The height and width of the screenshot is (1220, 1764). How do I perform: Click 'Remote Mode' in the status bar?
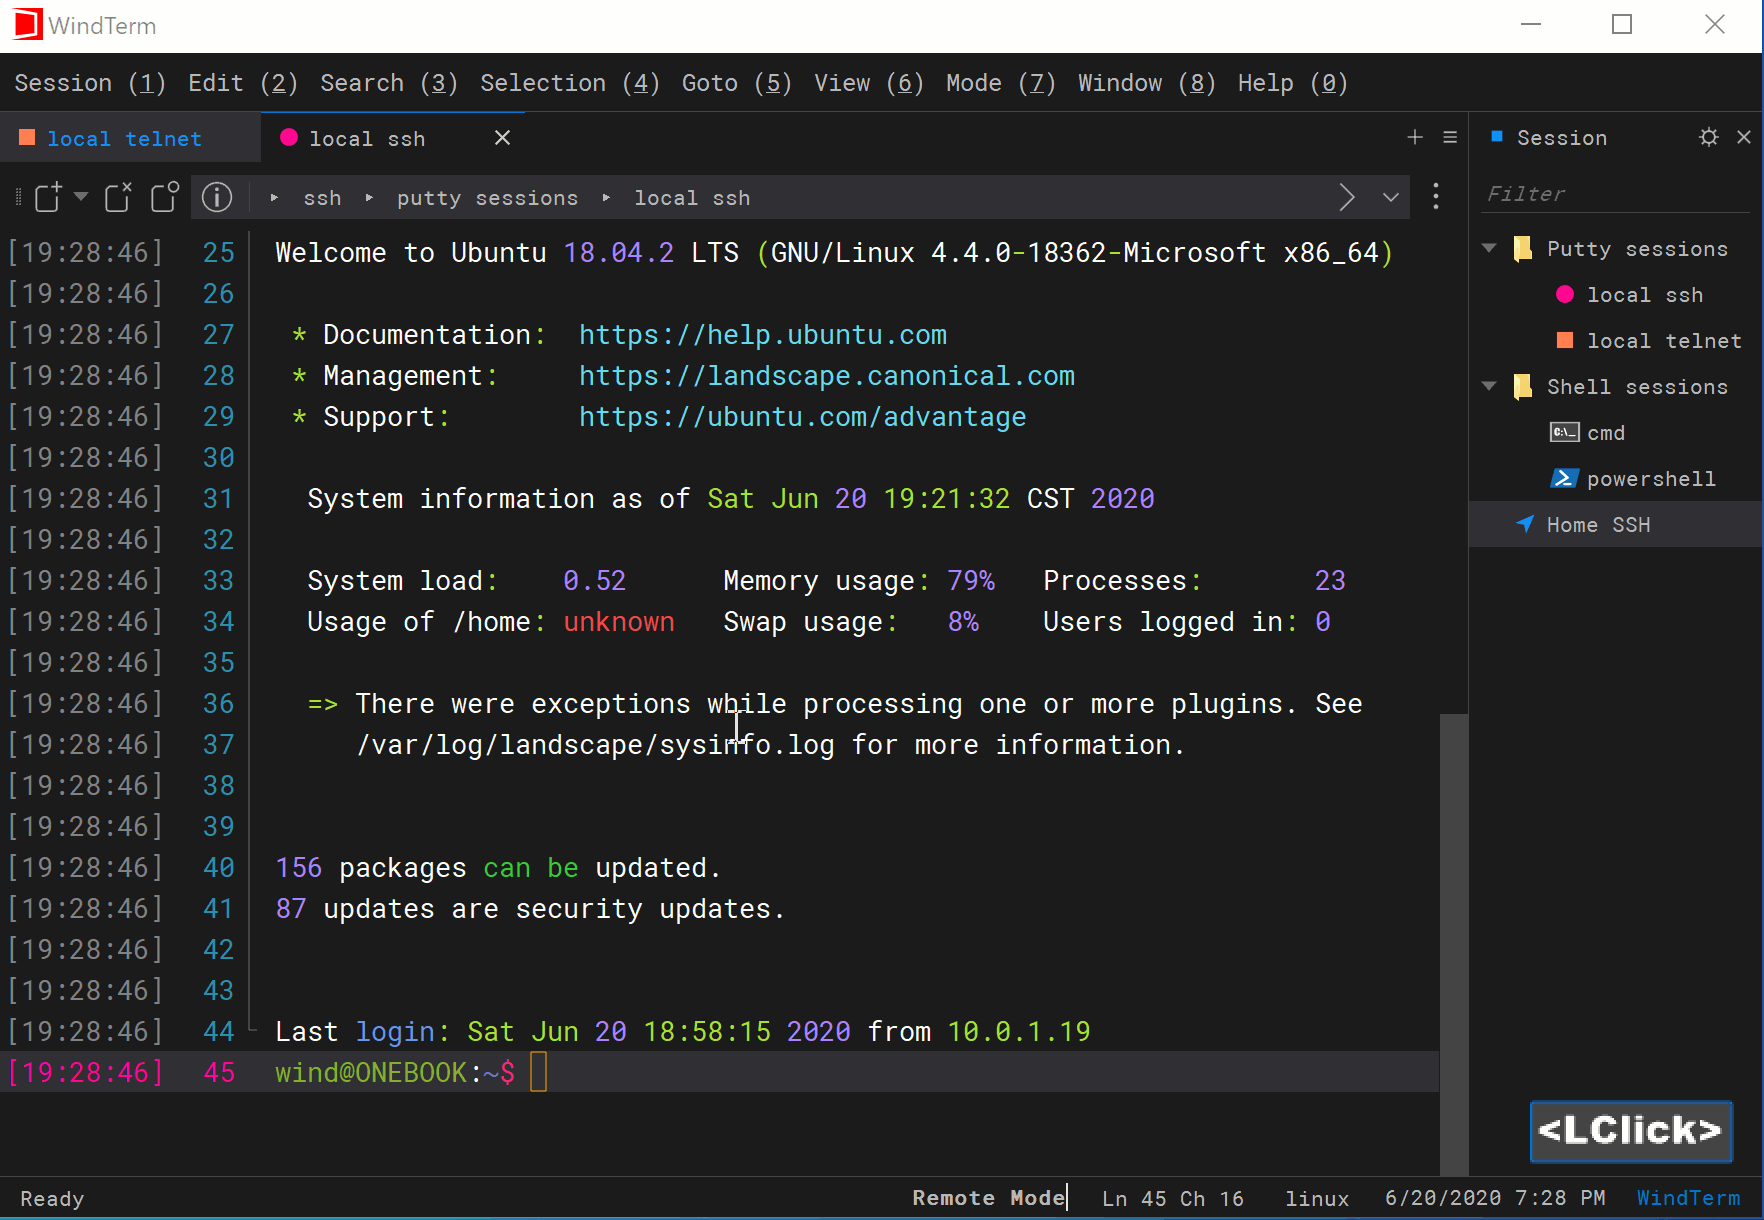[988, 1198]
